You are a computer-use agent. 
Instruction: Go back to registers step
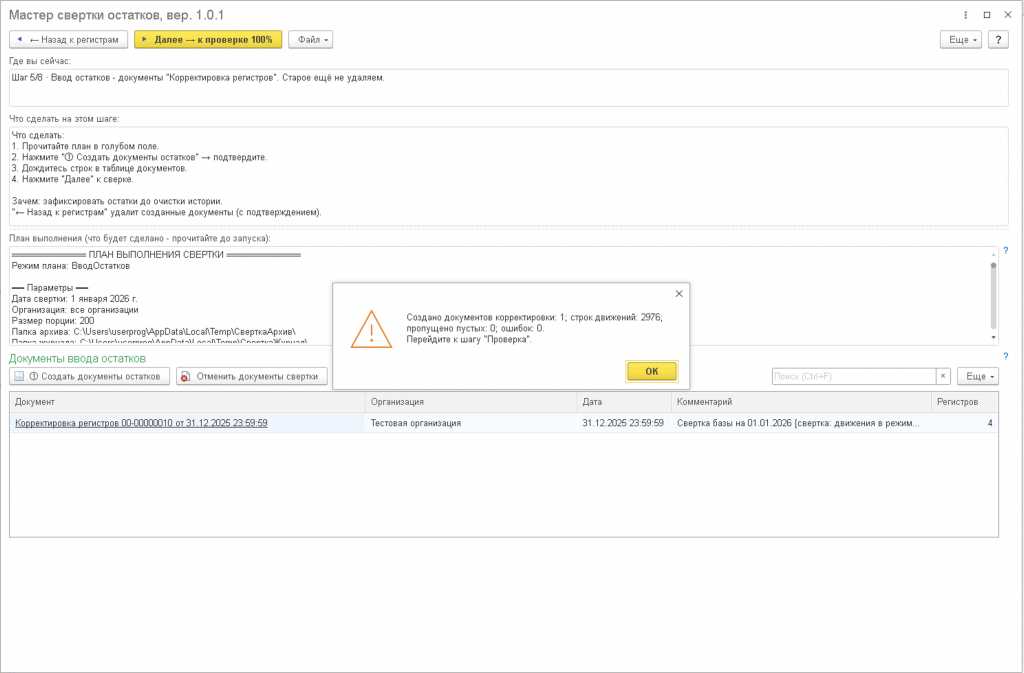(x=69, y=40)
